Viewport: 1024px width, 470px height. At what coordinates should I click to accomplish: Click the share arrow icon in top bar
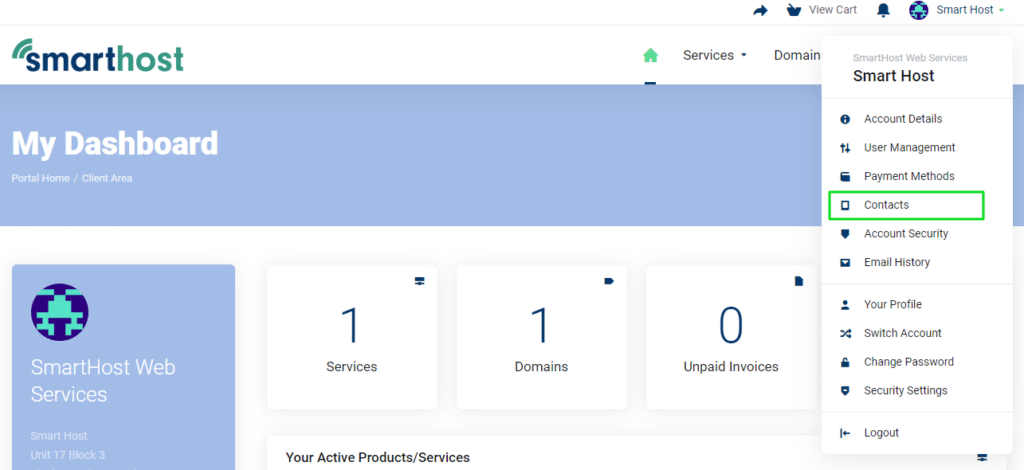(760, 10)
